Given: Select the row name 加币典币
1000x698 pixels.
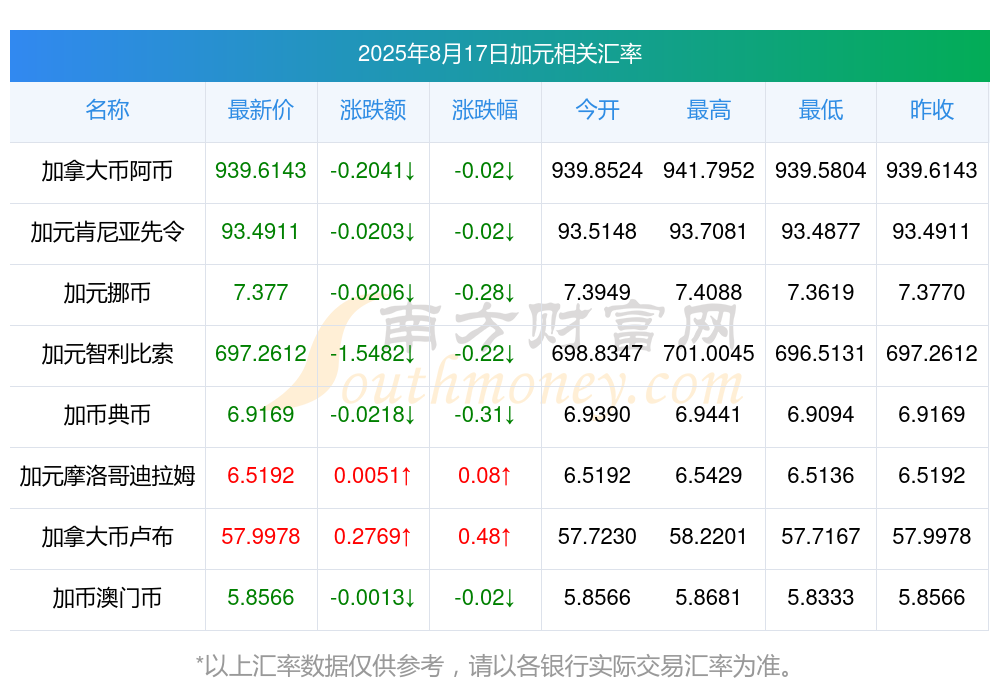Looking at the screenshot, I should point(107,415).
